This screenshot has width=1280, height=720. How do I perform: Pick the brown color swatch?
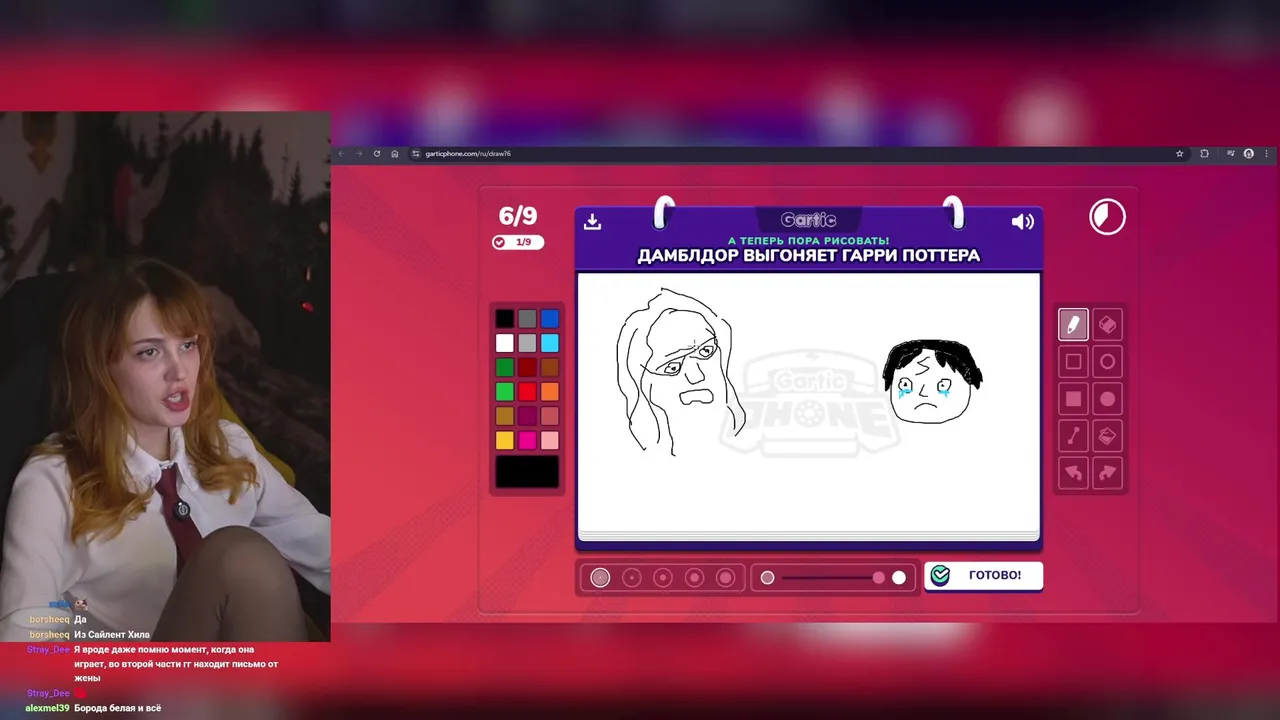550,367
